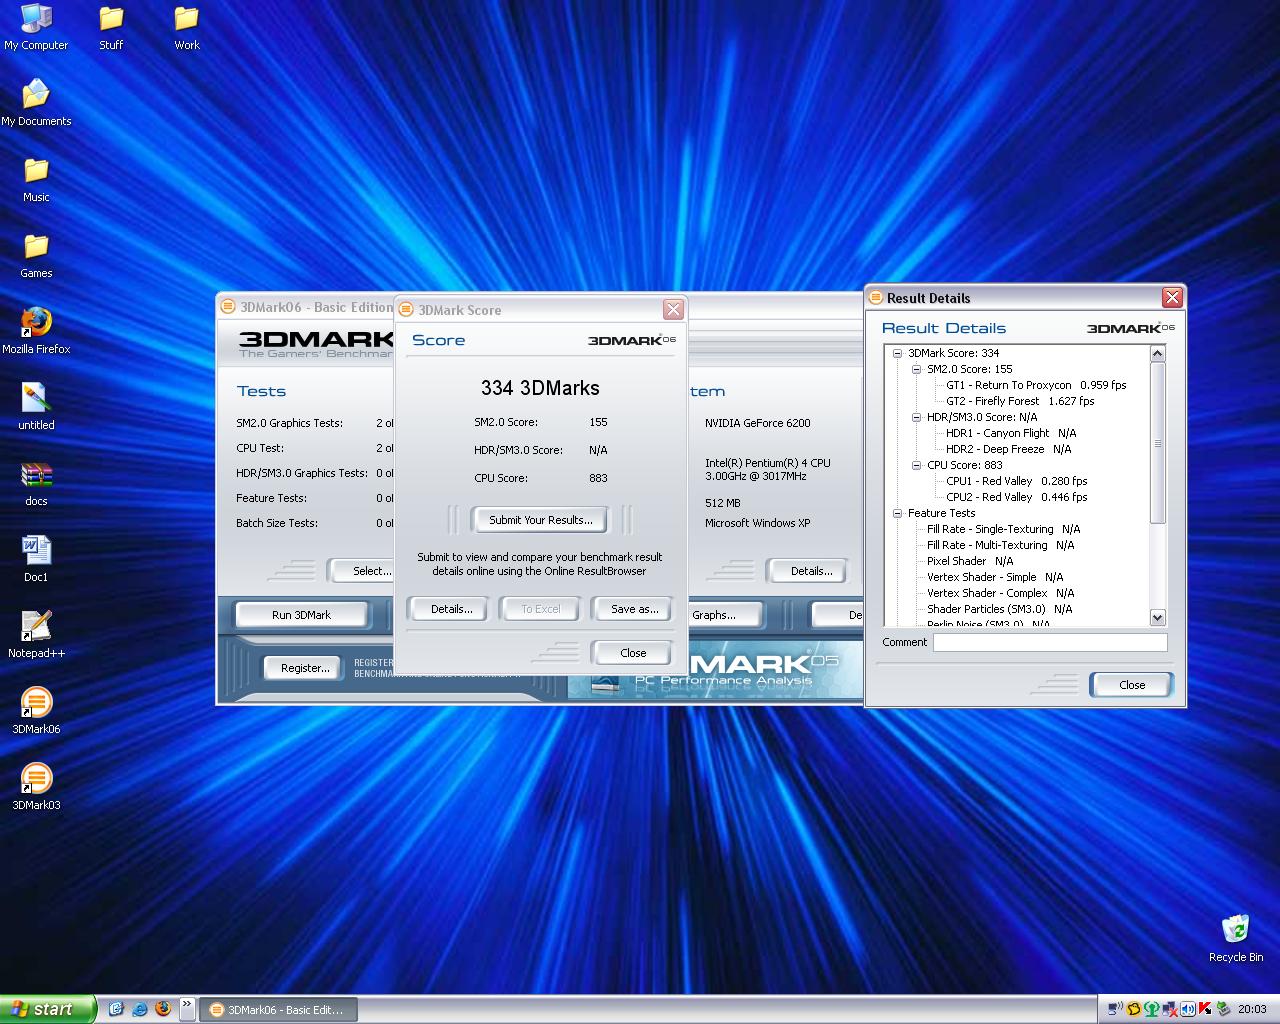Screen dimensions: 1280x1024
Task: Click the Result Details scrollbar thumb
Action: click(1158, 442)
